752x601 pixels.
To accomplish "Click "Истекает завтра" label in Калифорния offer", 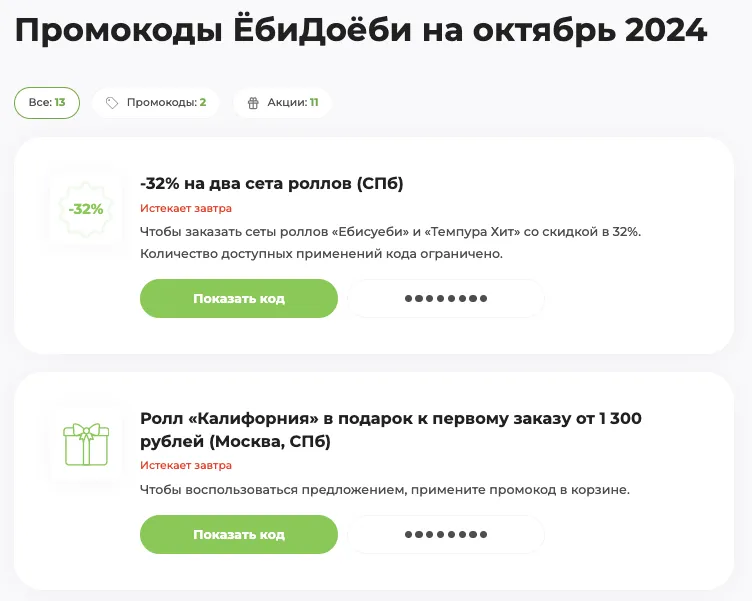I will 186,465.
